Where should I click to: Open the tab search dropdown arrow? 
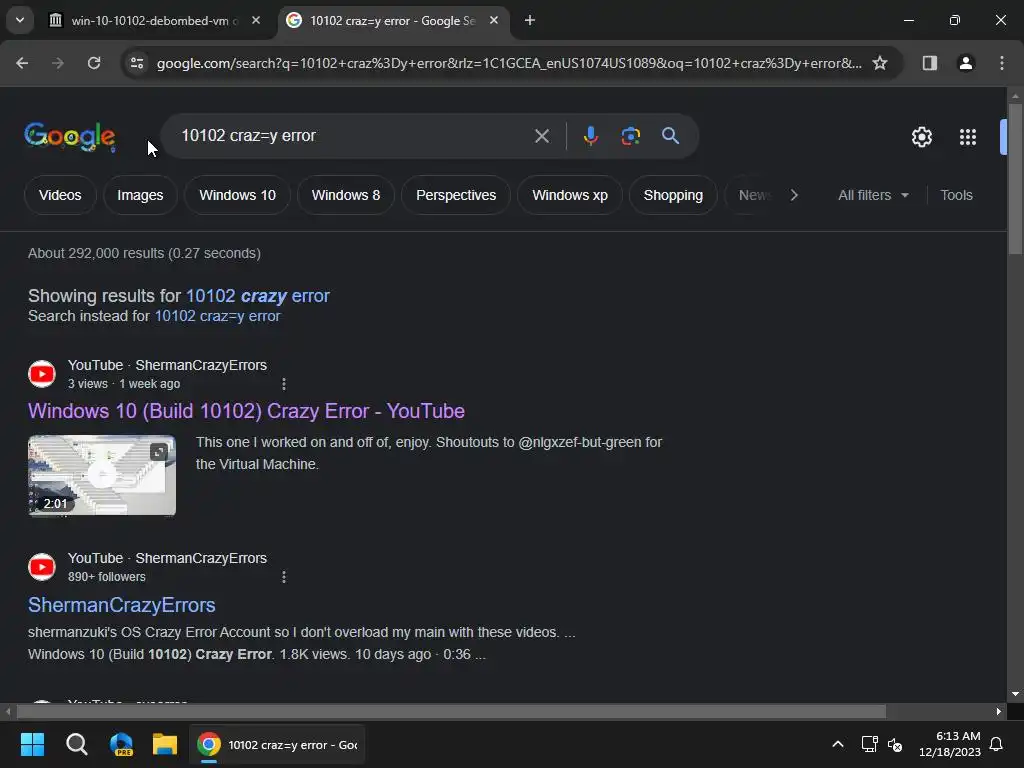(x=20, y=20)
